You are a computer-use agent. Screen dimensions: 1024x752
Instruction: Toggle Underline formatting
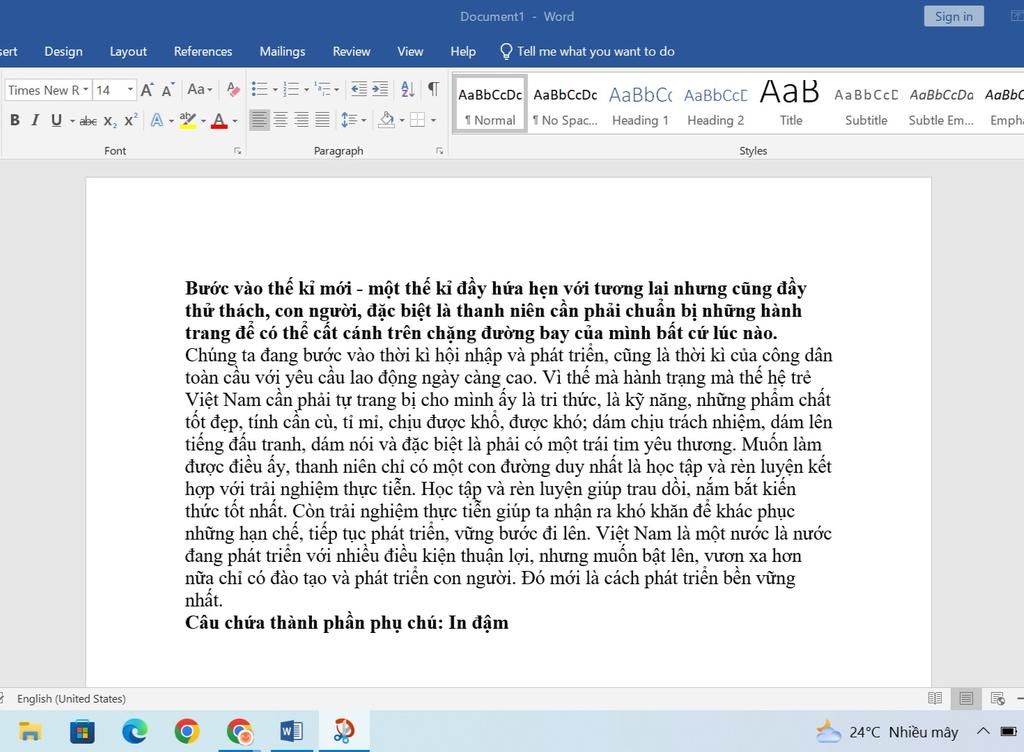(x=56, y=120)
